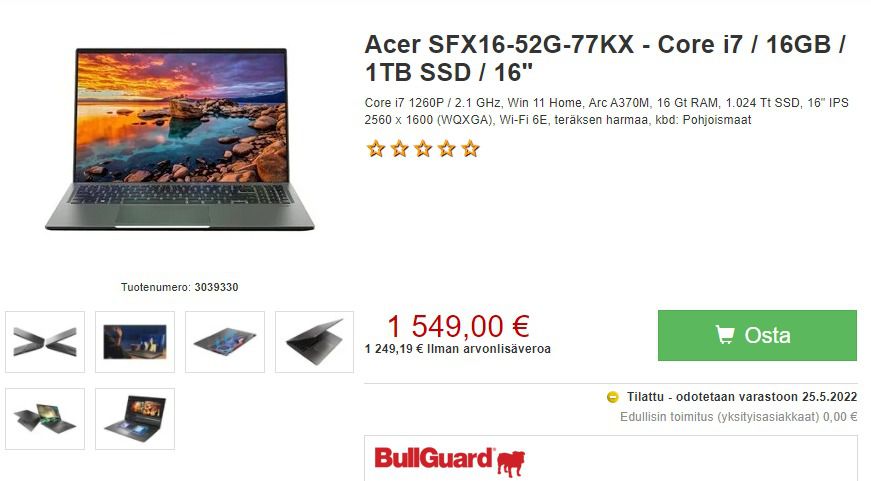Click the shopping cart icon in Osta
Image resolution: width=871 pixels, height=481 pixels.
(x=724, y=335)
